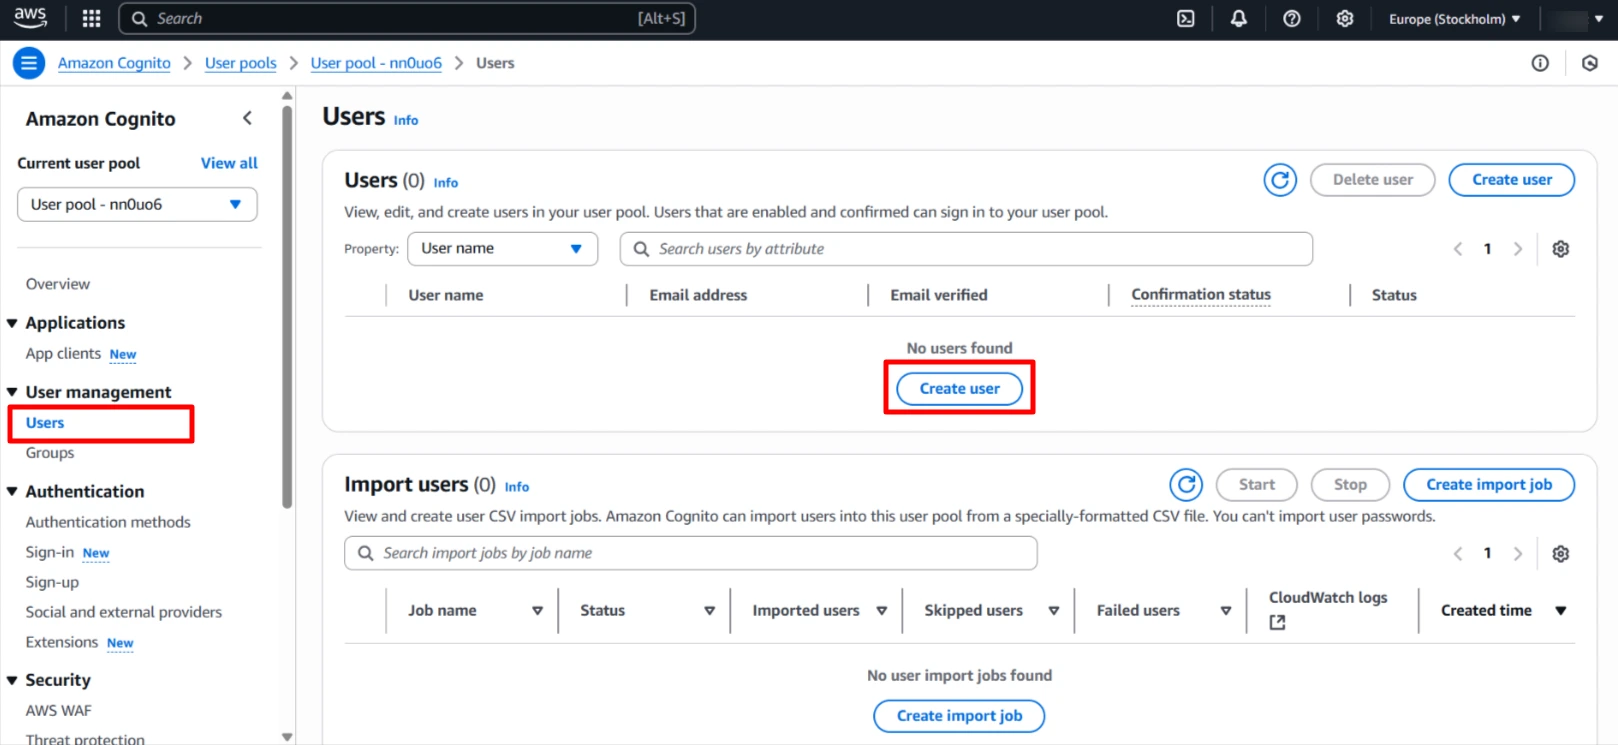Collapse the Authentication section
Viewport: 1618px width, 745px height.
click(x=12, y=492)
